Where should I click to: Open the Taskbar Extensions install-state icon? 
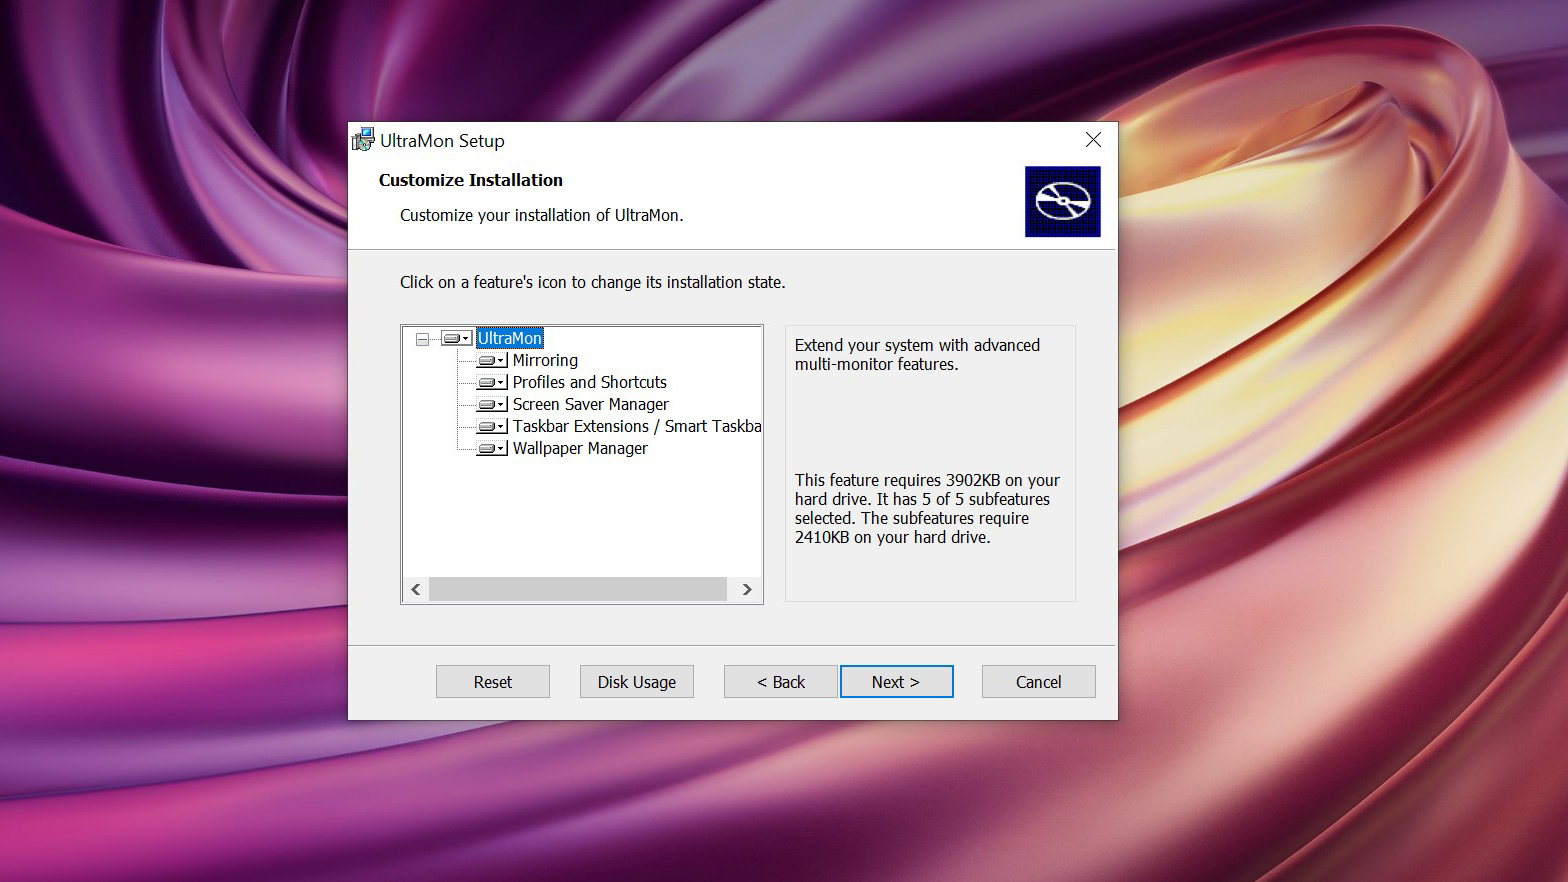click(492, 427)
